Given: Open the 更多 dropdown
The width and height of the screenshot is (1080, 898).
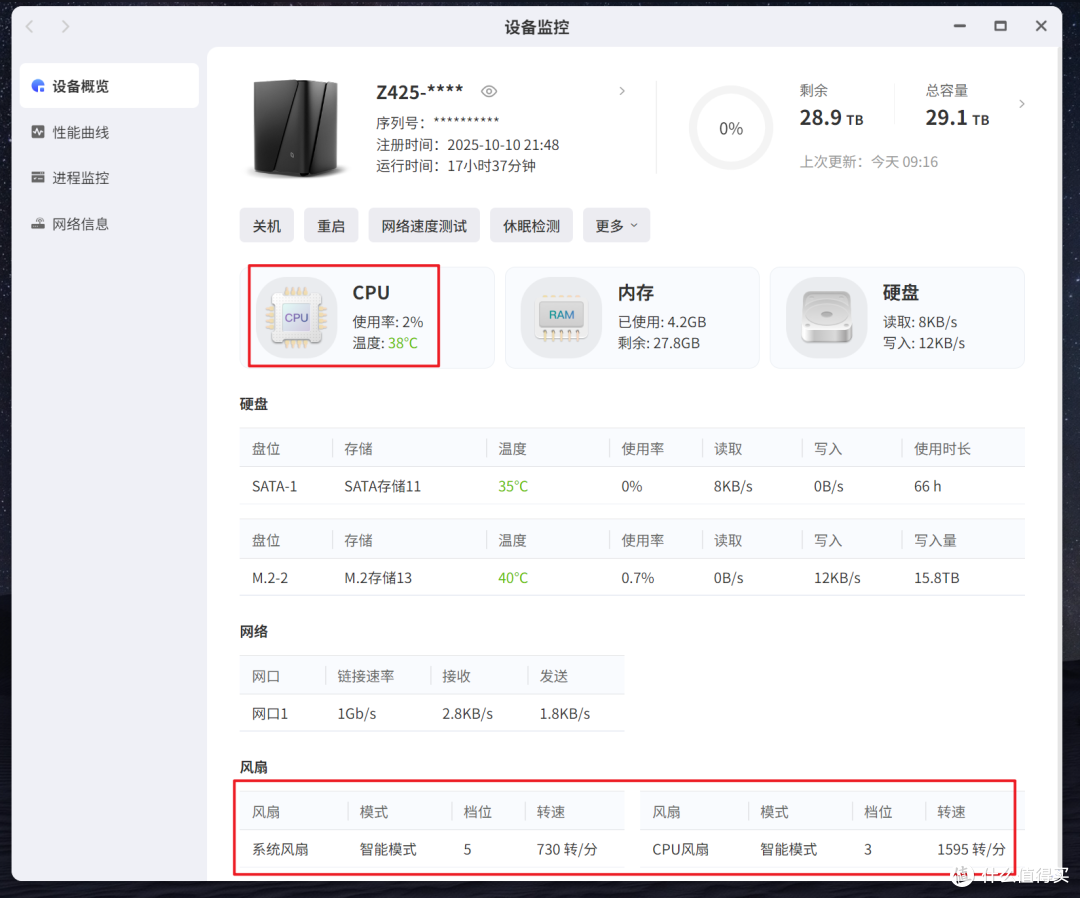Looking at the screenshot, I should [616, 226].
